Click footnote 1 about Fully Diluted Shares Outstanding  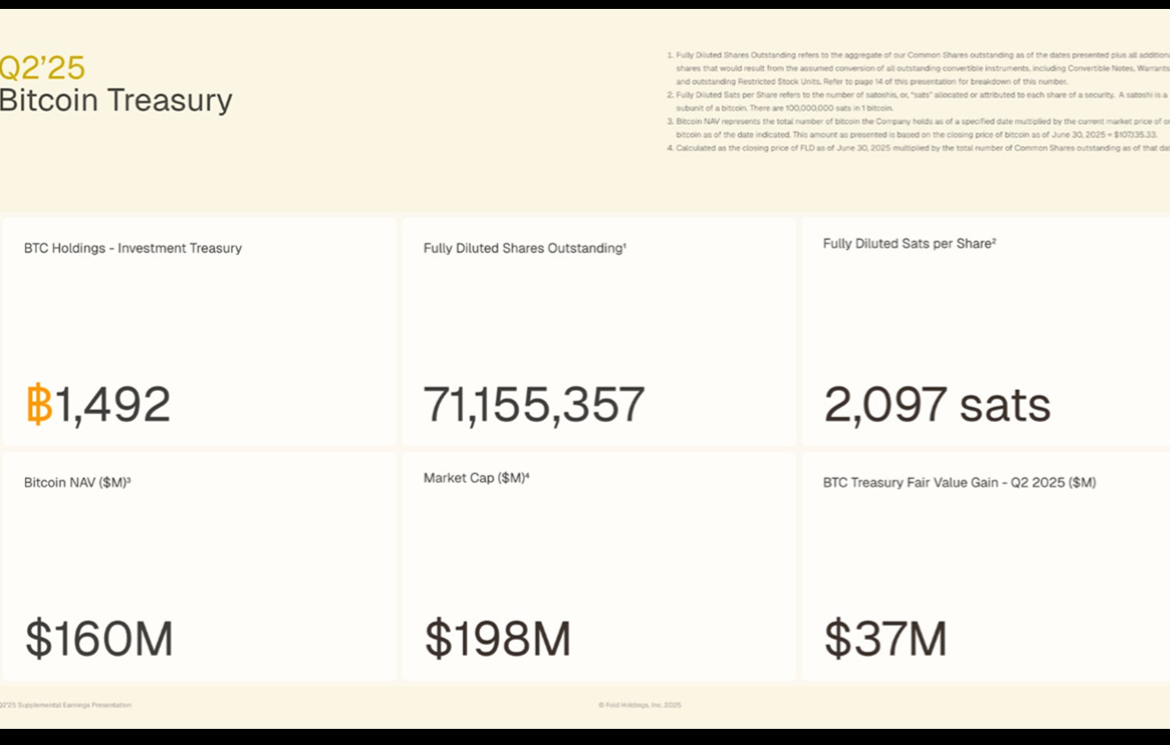pyautogui.click(x=918, y=68)
